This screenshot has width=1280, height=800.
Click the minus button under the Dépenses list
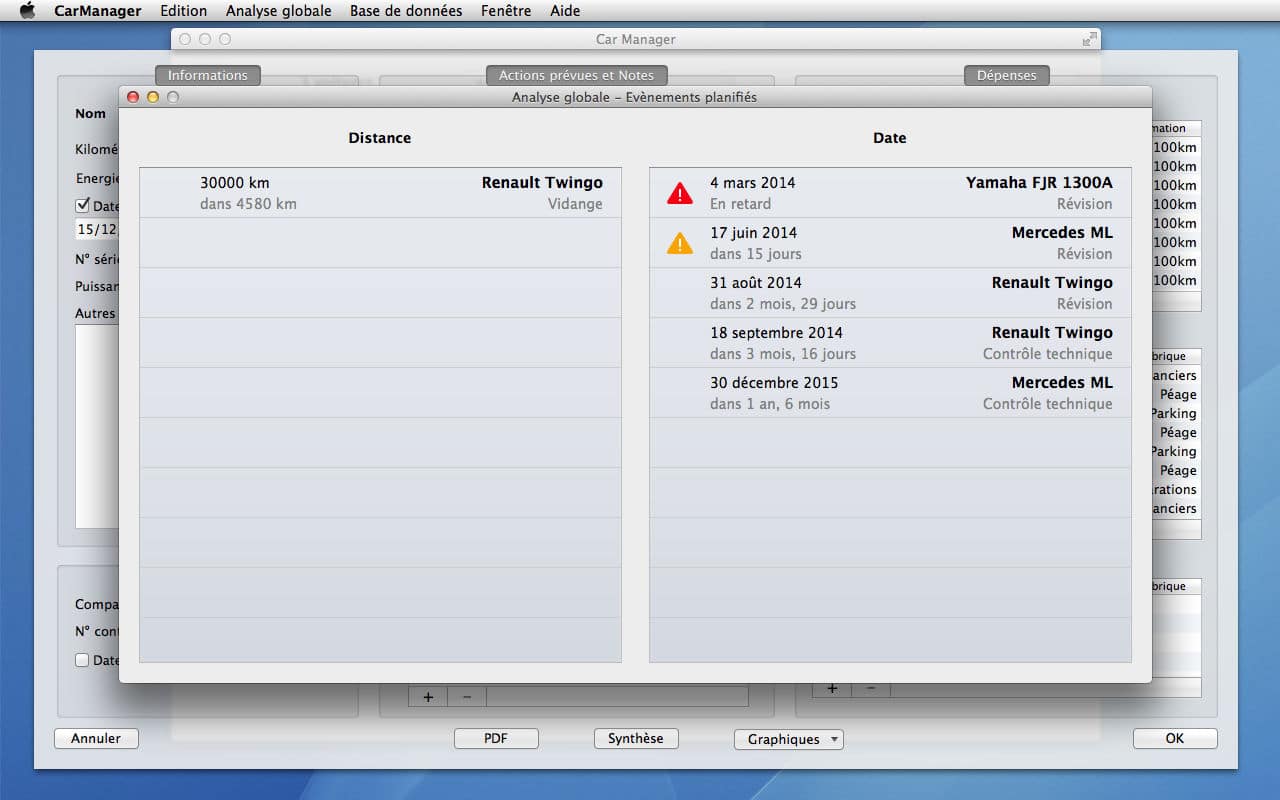click(871, 688)
